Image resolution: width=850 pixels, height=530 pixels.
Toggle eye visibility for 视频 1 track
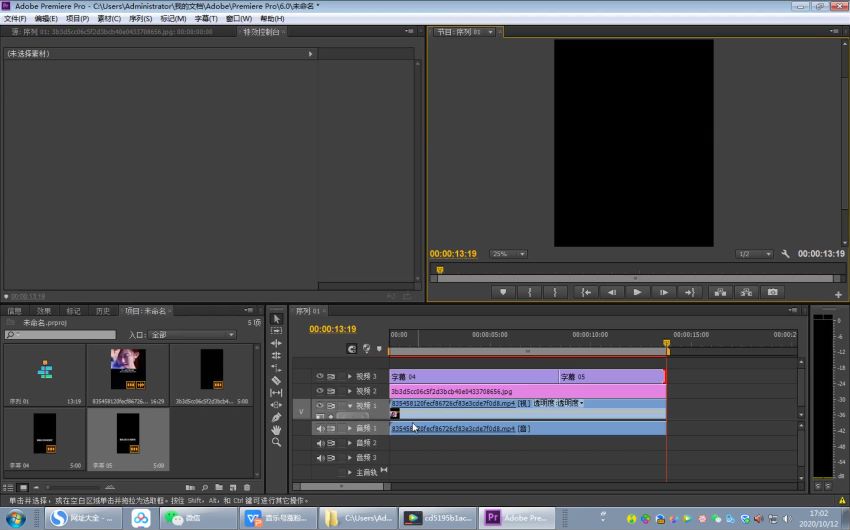(x=319, y=405)
